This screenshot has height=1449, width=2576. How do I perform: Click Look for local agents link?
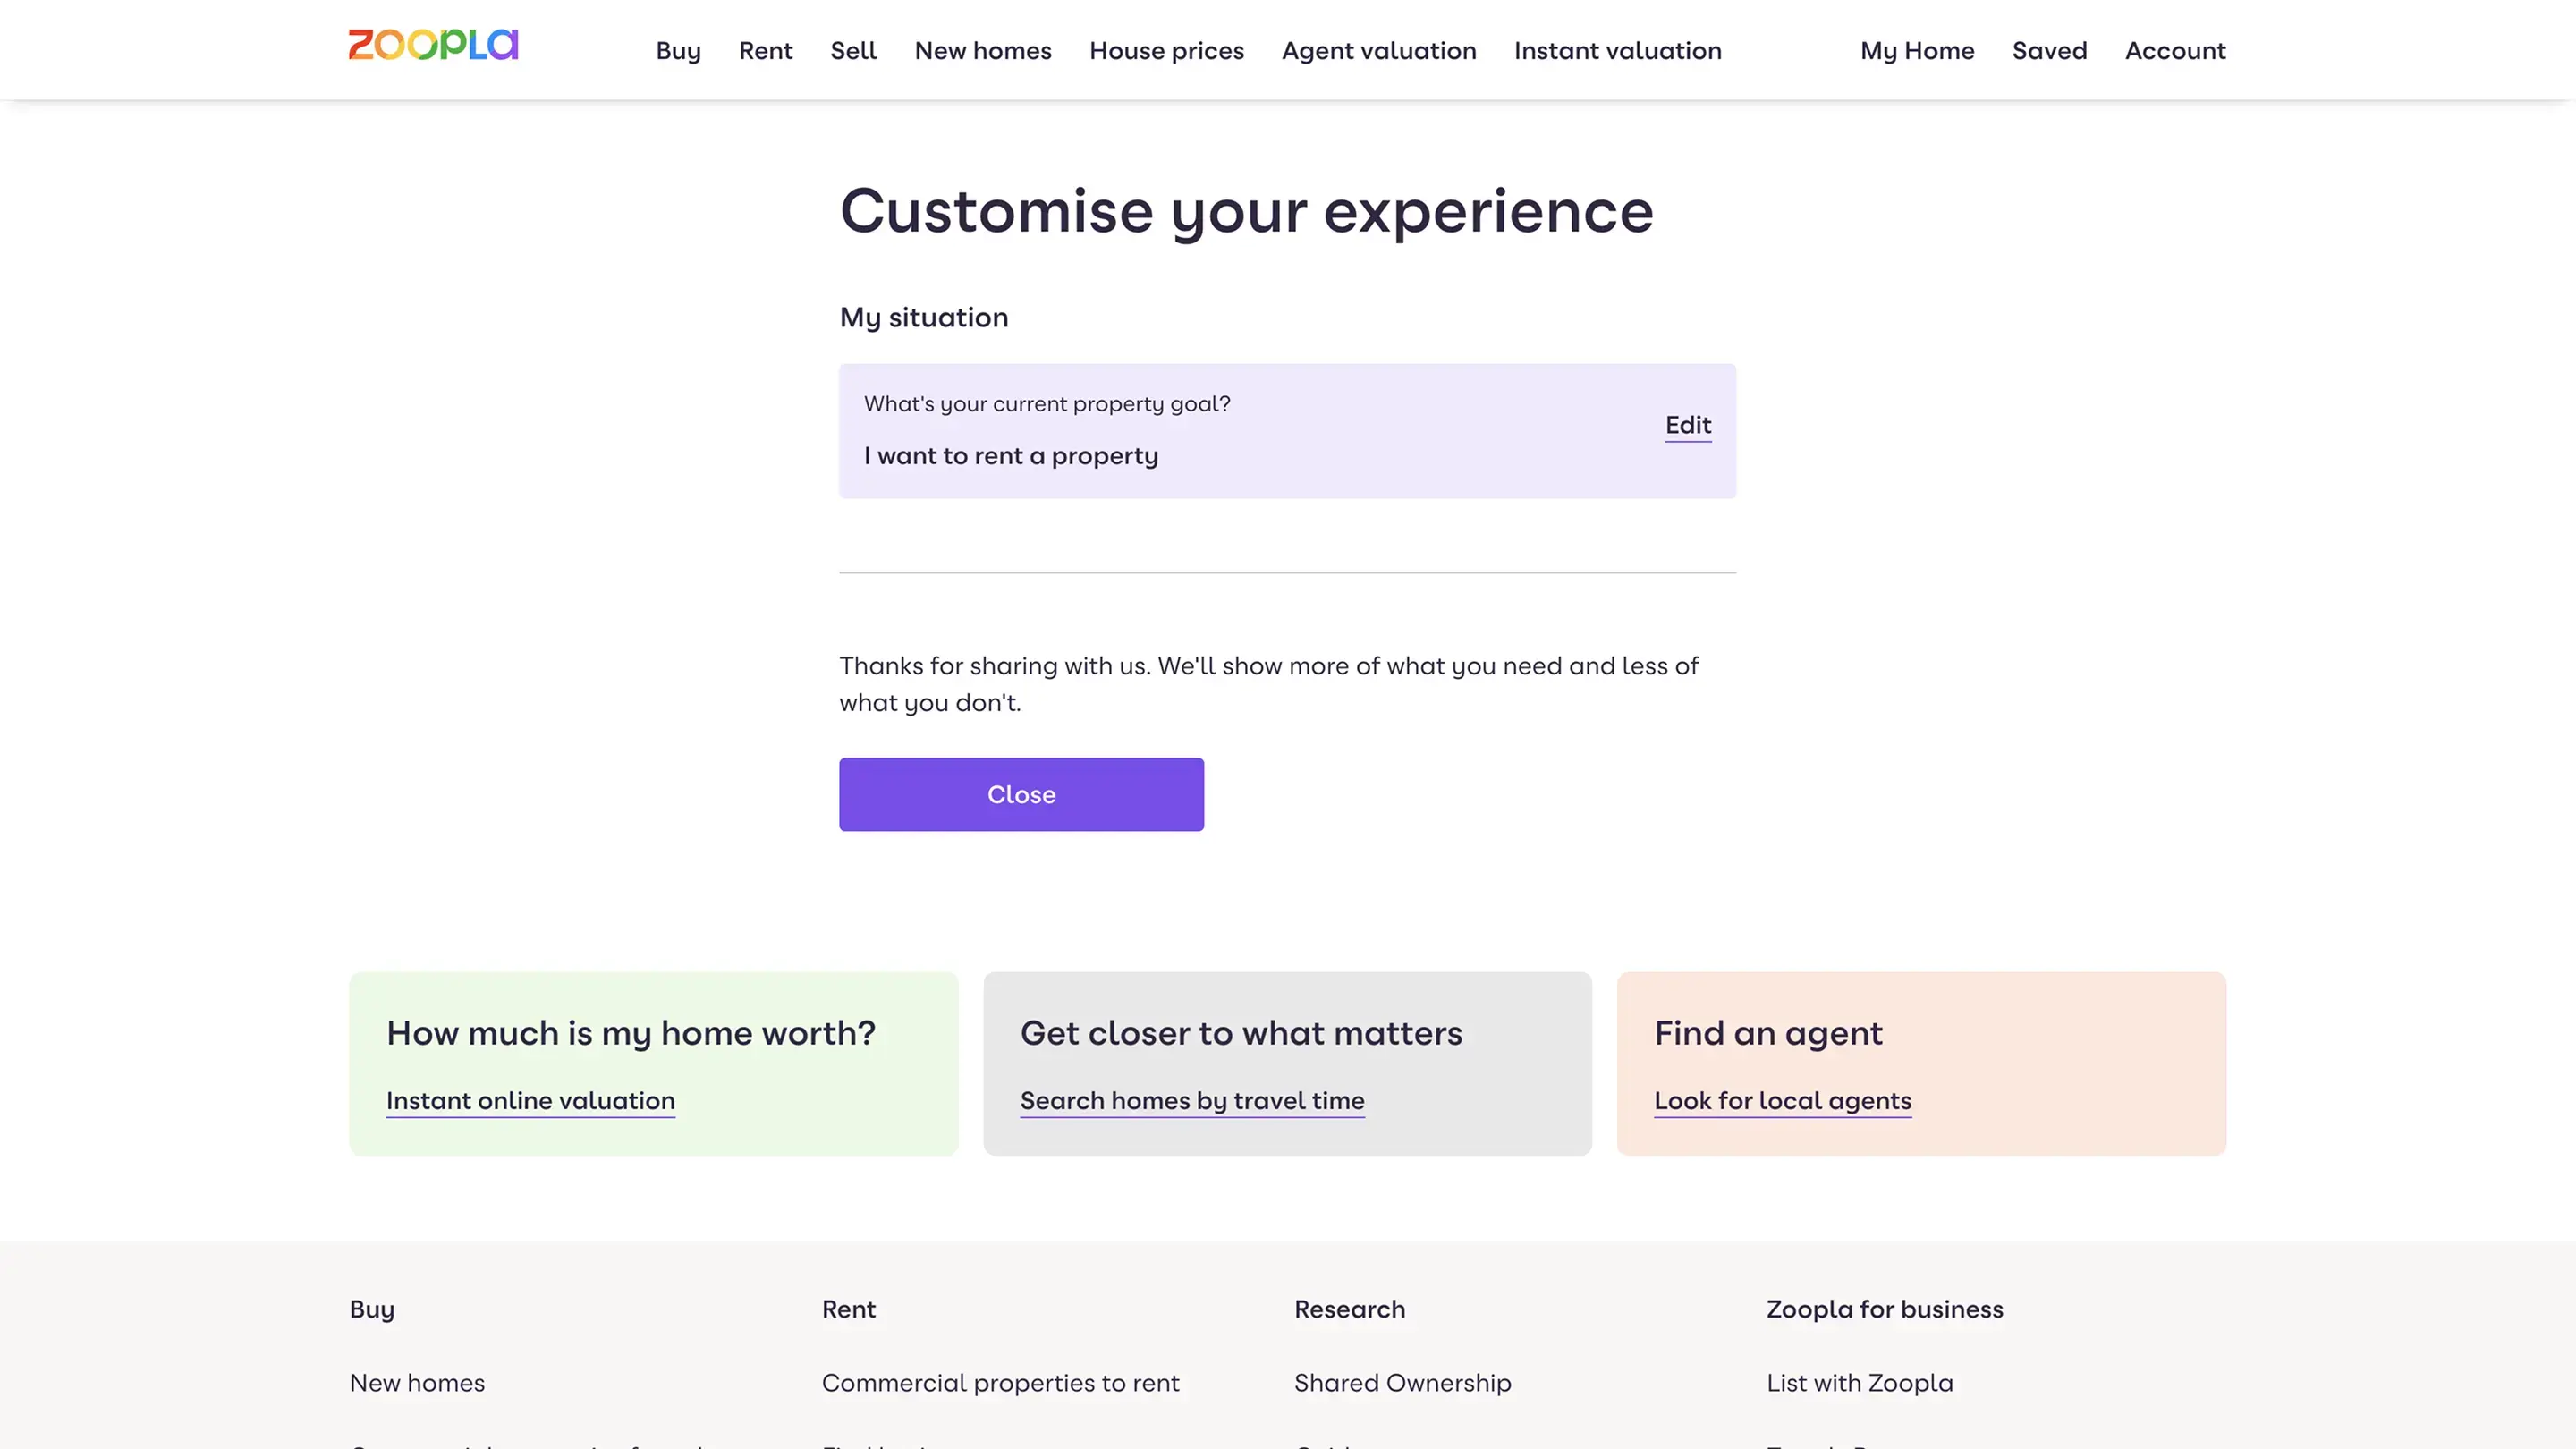pyautogui.click(x=1782, y=1101)
